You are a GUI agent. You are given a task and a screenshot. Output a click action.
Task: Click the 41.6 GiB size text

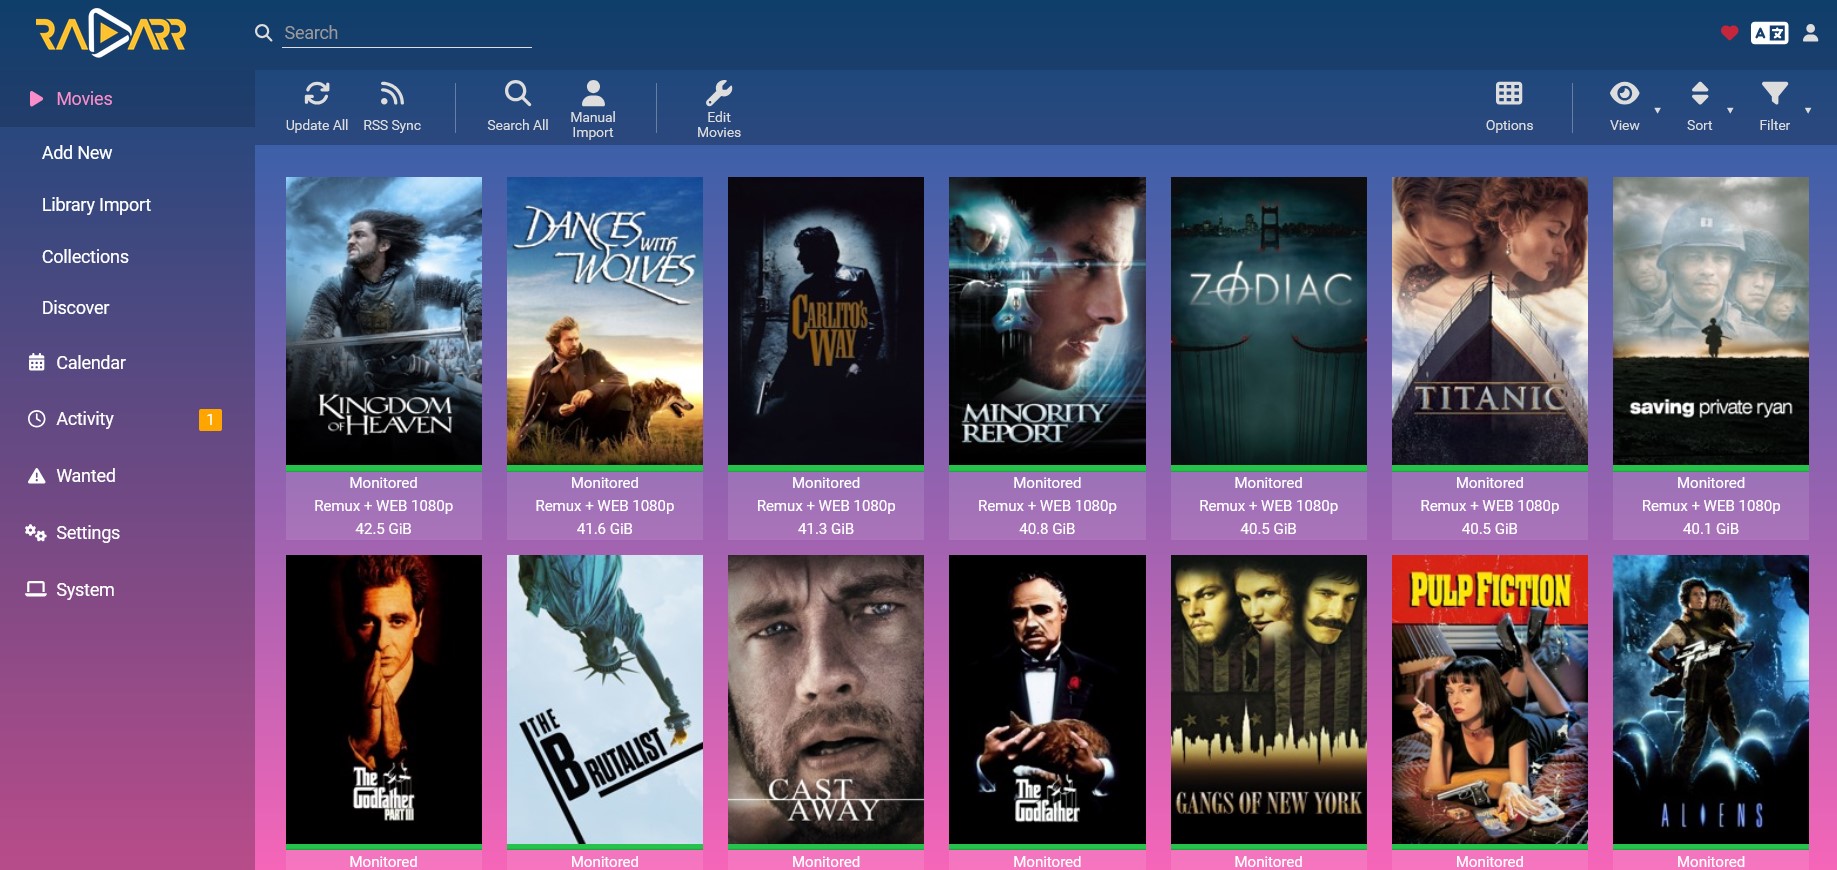click(605, 529)
